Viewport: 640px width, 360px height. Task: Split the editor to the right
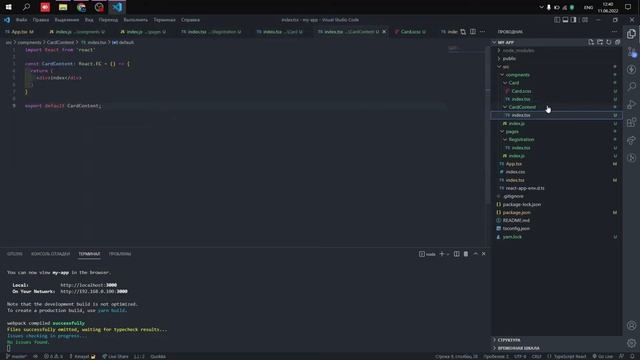(x=473, y=31)
